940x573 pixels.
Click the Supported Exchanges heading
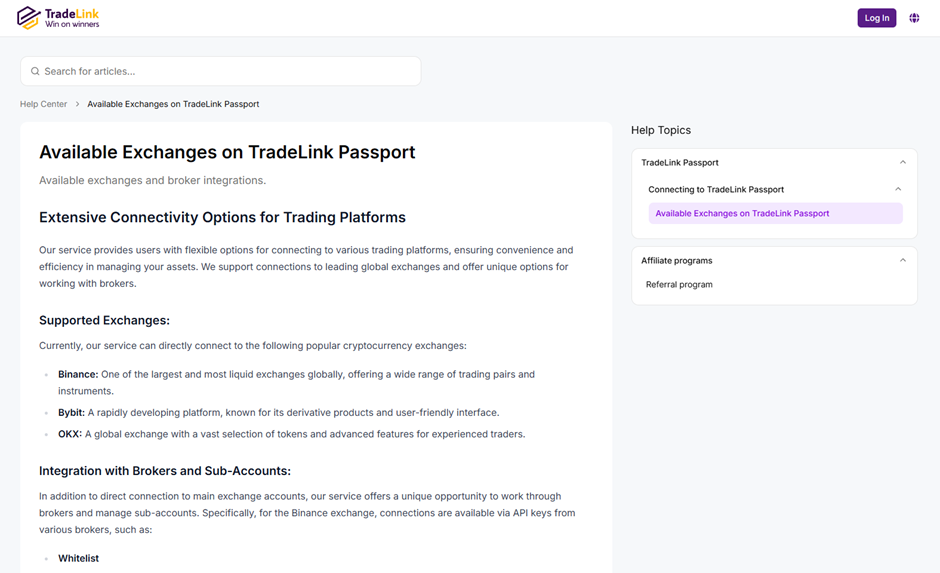tap(104, 321)
